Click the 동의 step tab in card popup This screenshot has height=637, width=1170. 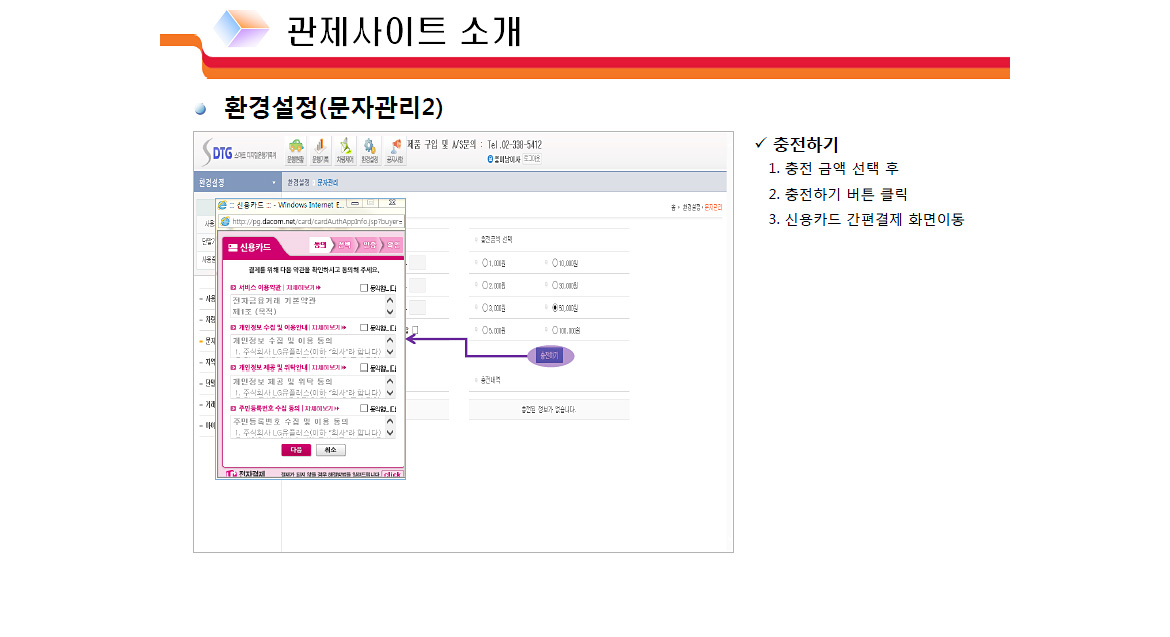[x=320, y=245]
